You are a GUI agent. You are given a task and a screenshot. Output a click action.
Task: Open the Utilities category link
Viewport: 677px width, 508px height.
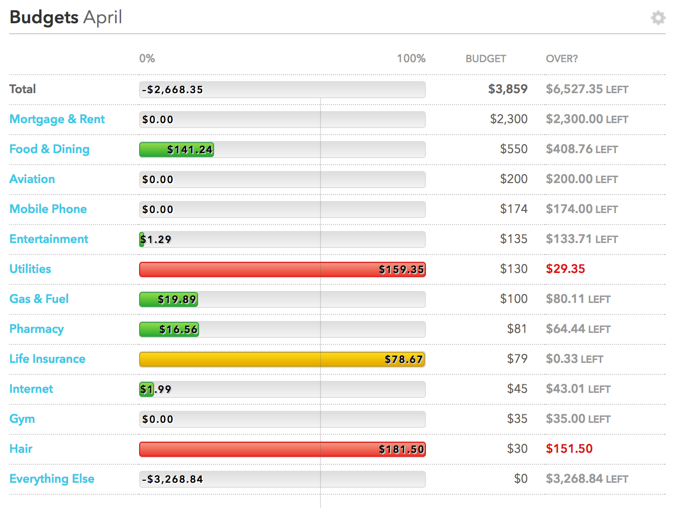(30, 269)
